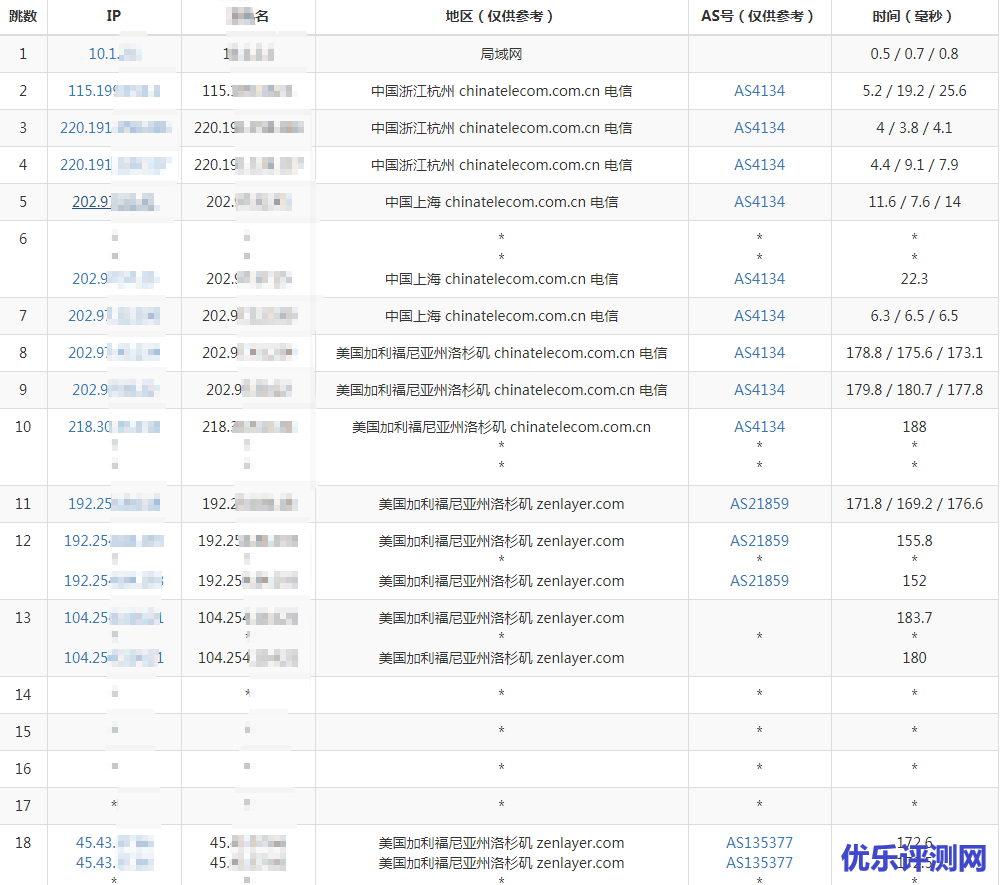The width and height of the screenshot is (1000, 885).
Task: Select the AS4134 link in hop 9 row
Action: [x=759, y=390]
